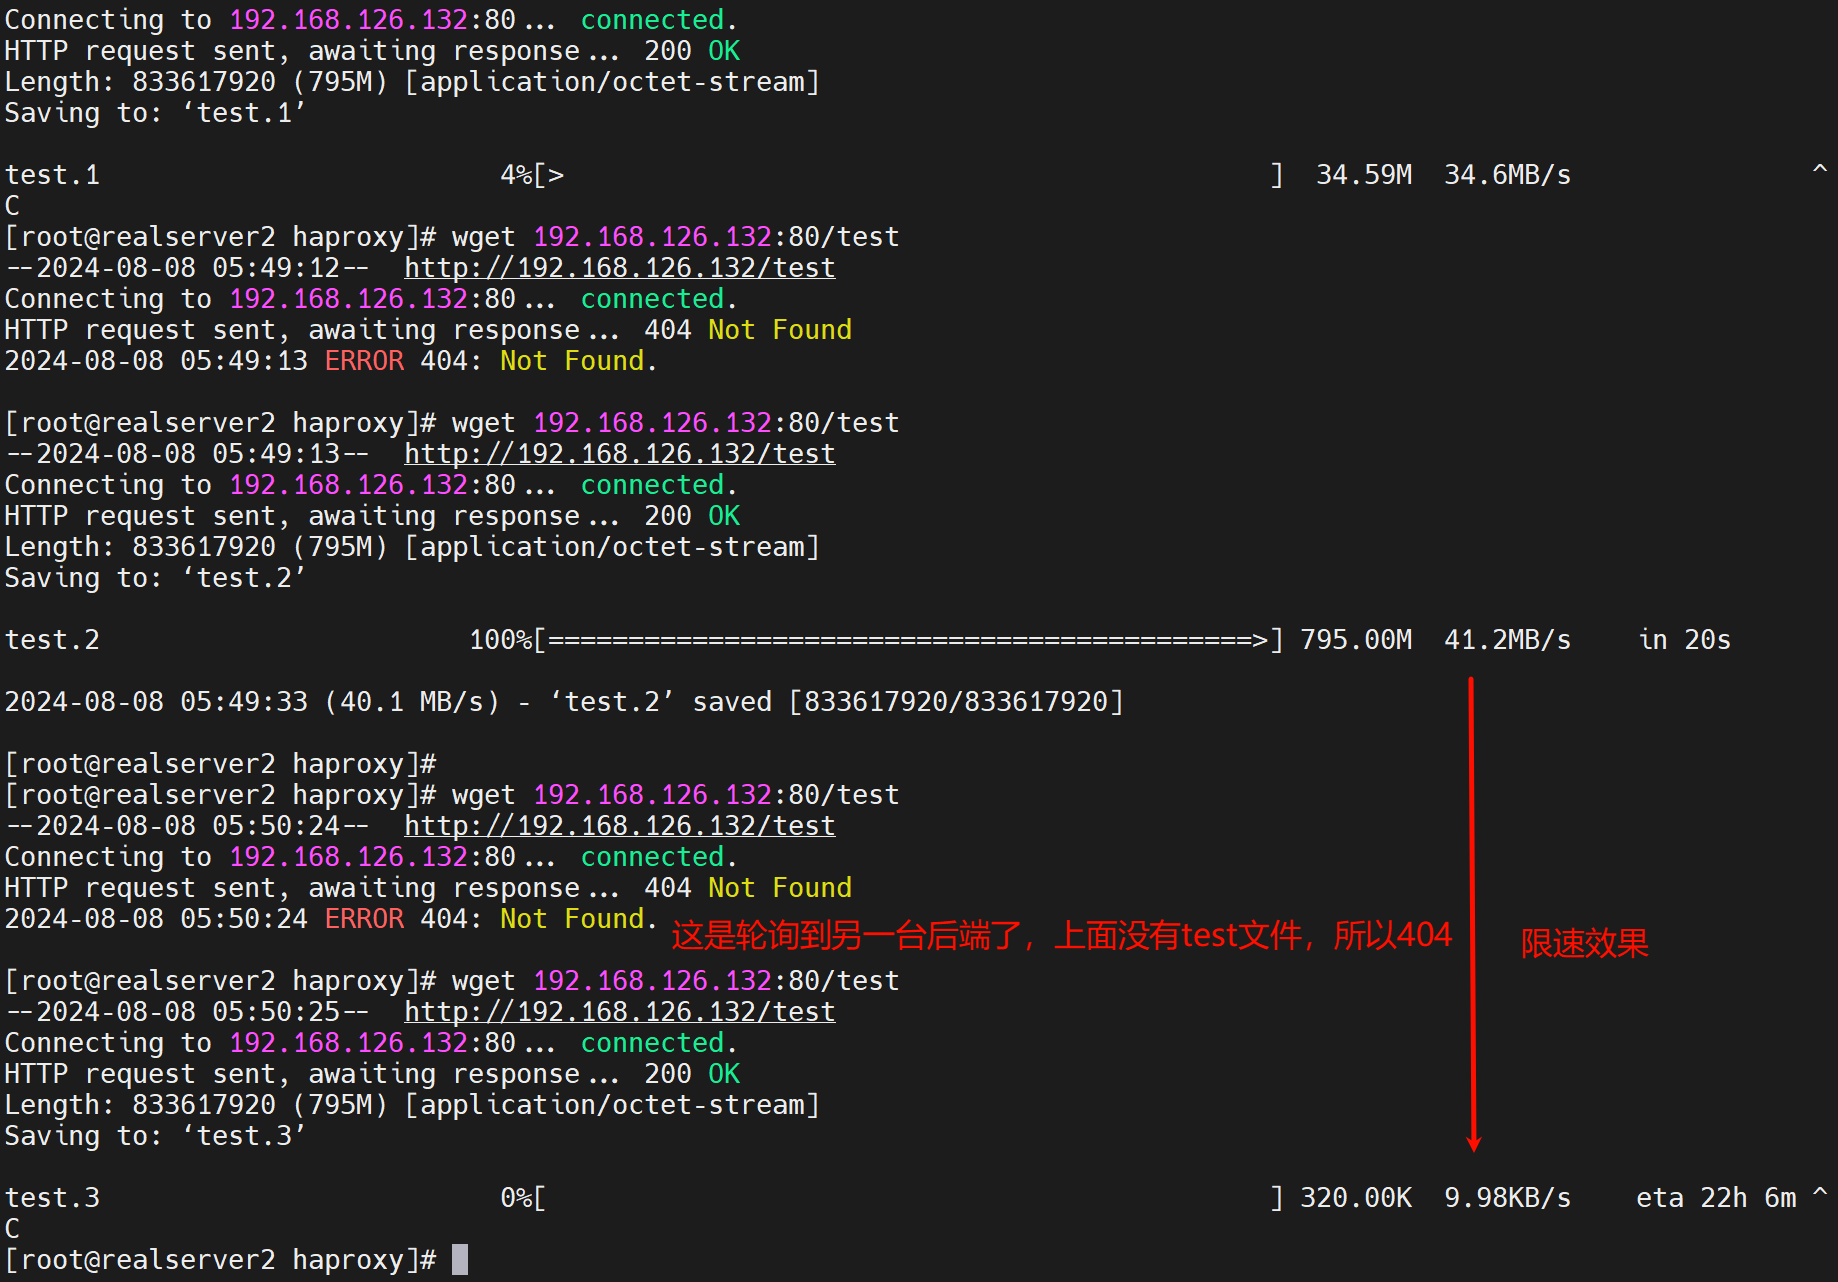Image resolution: width=1838 pixels, height=1282 pixels.
Task: Follow the test URL link timestamped 05:50:25
Action: click(x=619, y=1012)
